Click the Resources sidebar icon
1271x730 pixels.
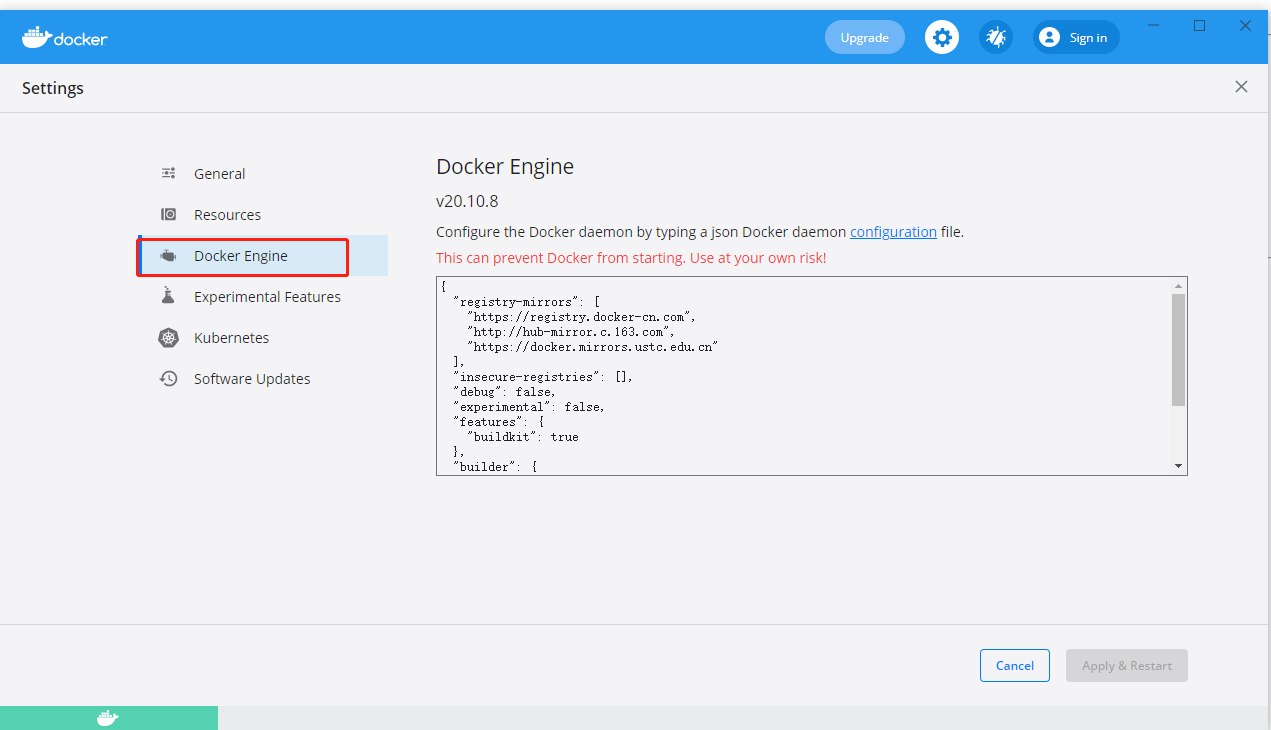[168, 214]
